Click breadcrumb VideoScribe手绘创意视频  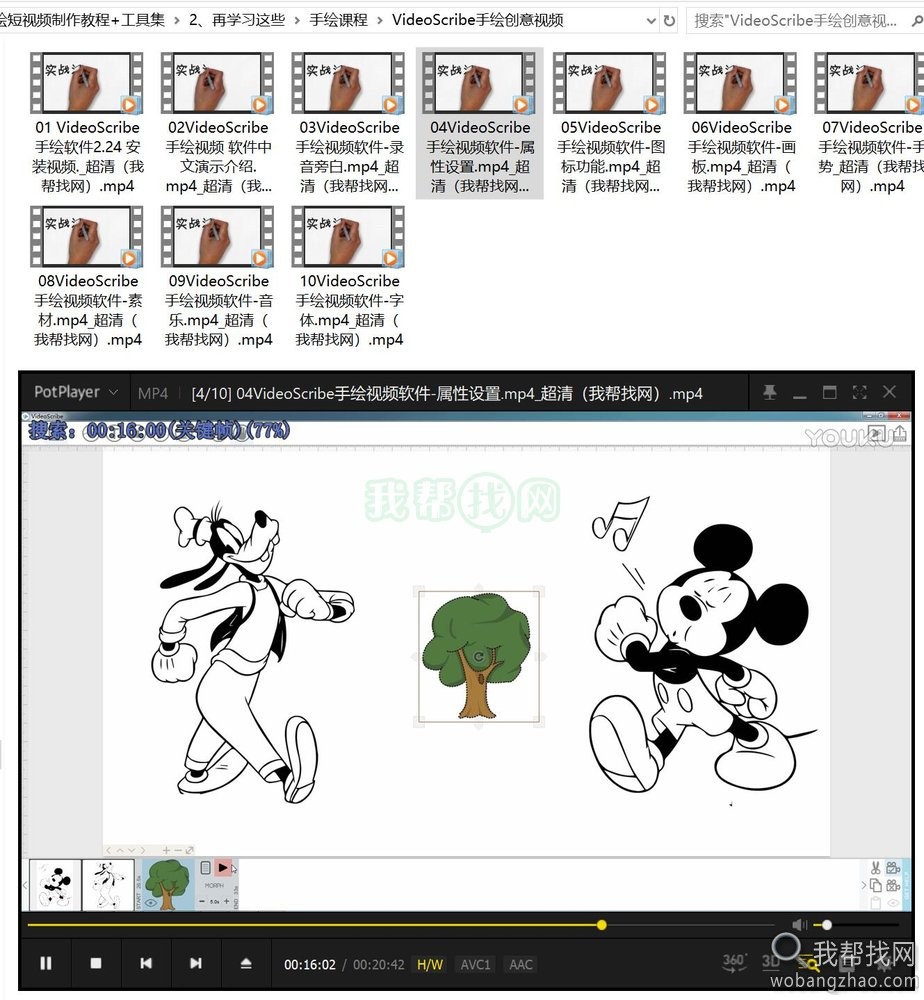(x=478, y=20)
